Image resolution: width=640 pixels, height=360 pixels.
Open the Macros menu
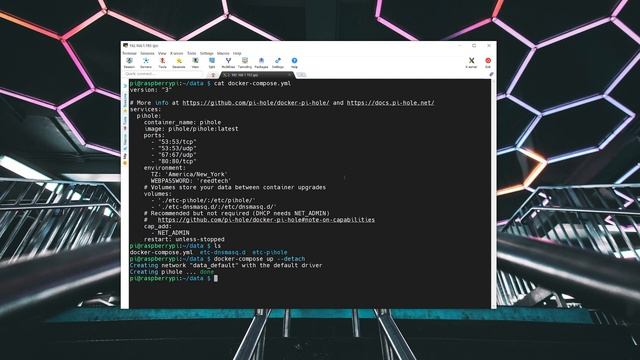coord(223,53)
